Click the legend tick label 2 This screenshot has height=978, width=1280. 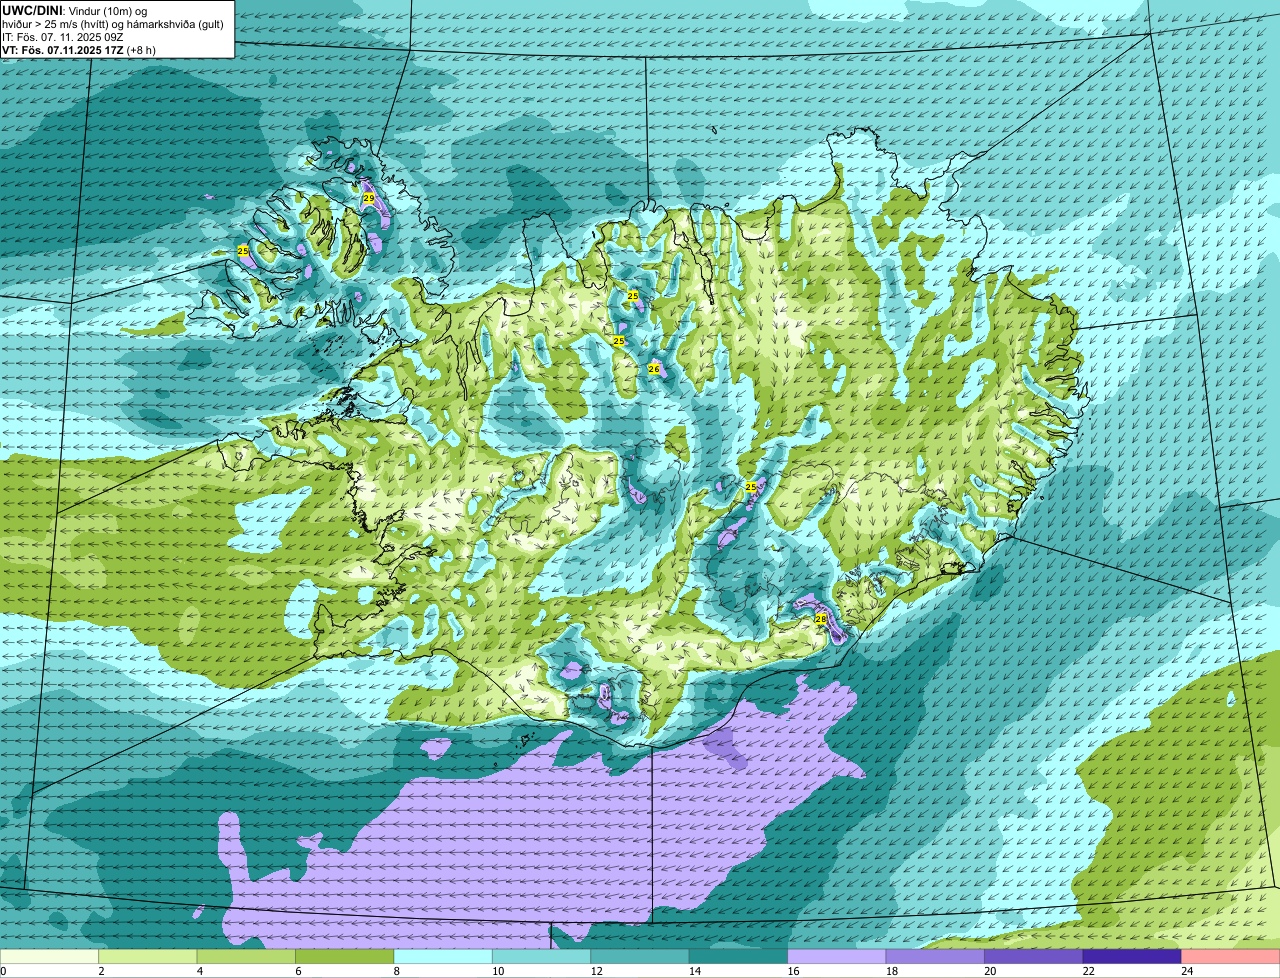pos(100,970)
